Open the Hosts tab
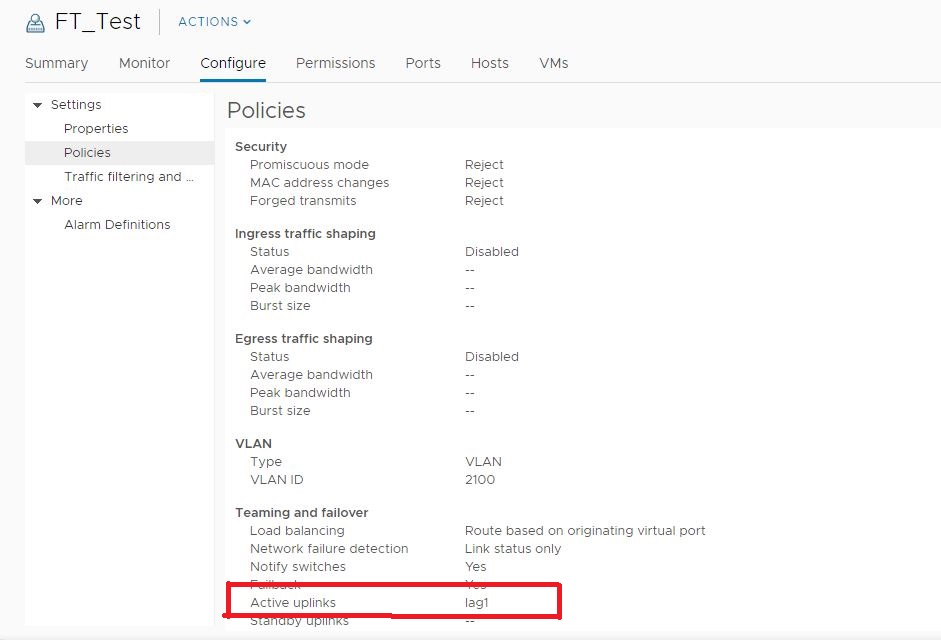 (x=489, y=63)
